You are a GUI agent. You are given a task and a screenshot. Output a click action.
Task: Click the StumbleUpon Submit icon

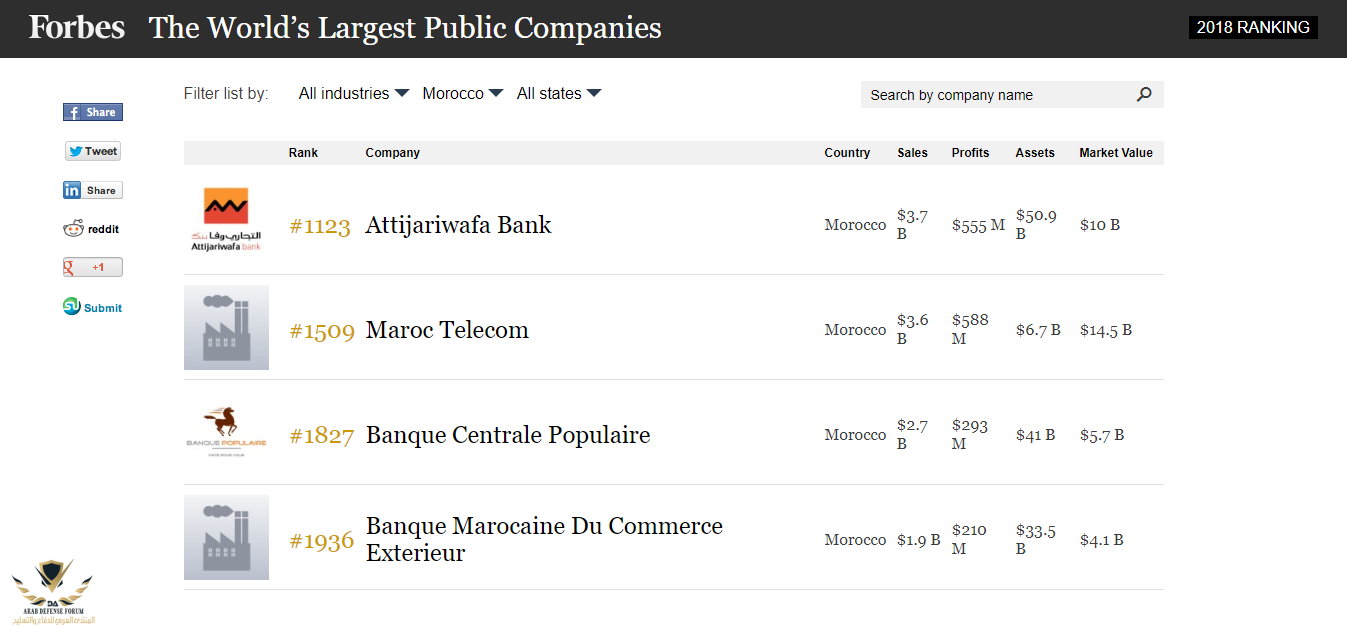(x=72, y=307)
